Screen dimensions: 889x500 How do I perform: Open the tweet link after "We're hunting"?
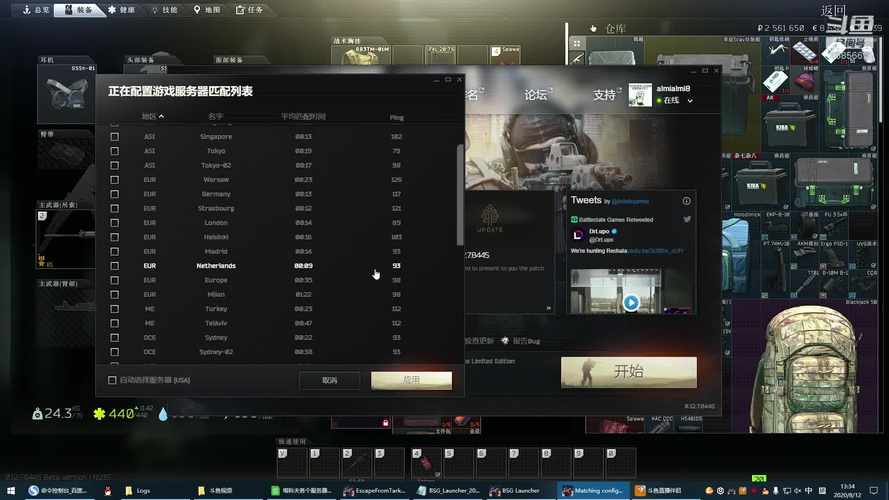click(x=655, y=251)
